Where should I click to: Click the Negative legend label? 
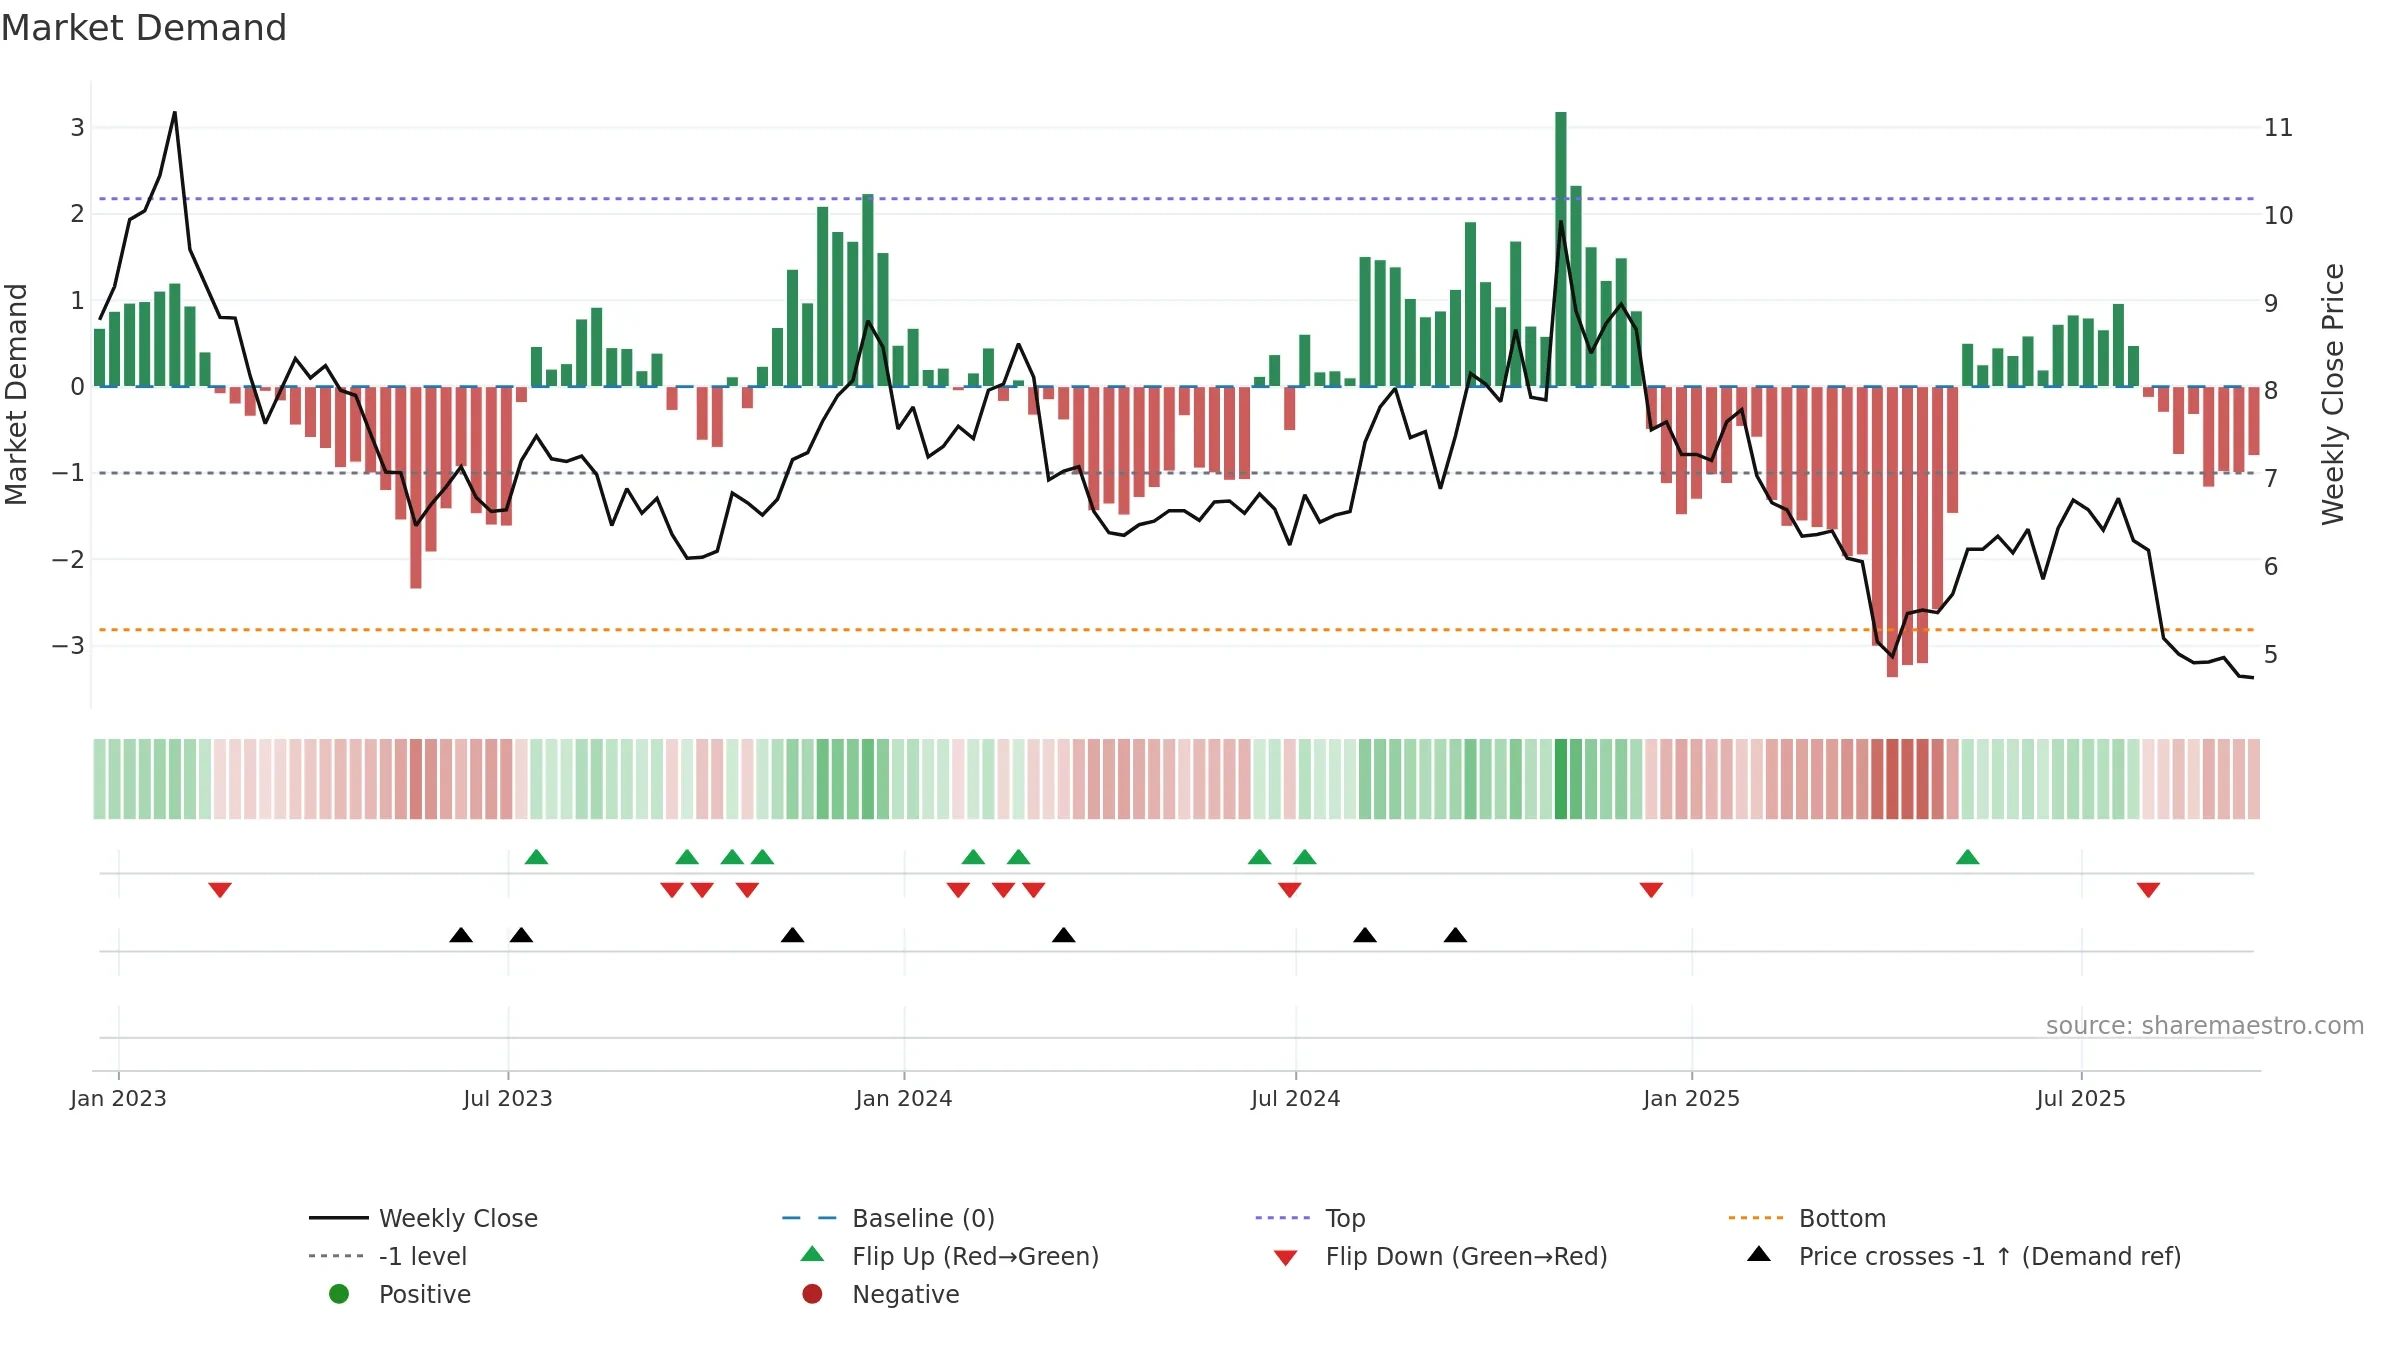coord(905,1294)
